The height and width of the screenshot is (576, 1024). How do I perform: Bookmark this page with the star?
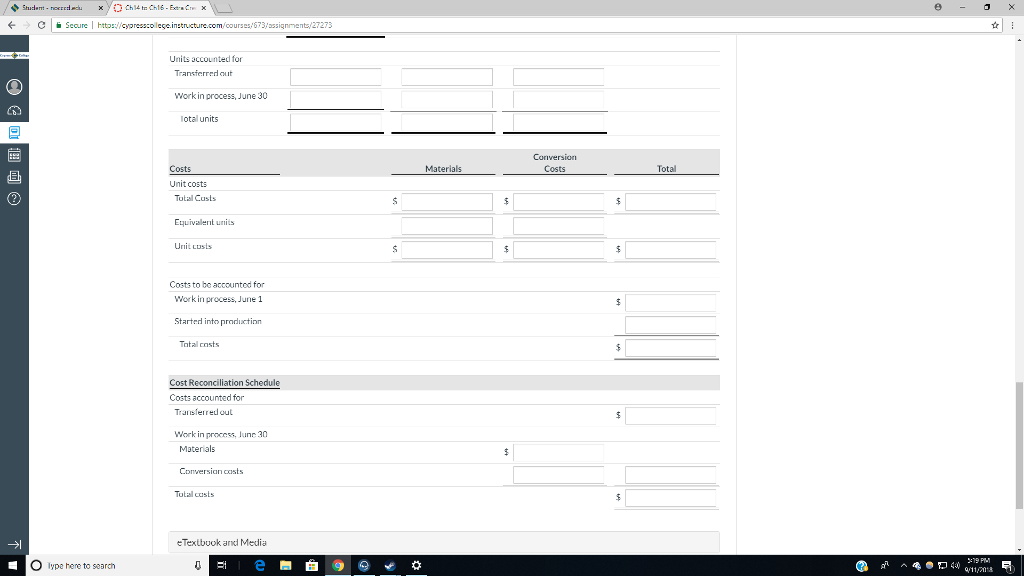[x=995, y=25]
